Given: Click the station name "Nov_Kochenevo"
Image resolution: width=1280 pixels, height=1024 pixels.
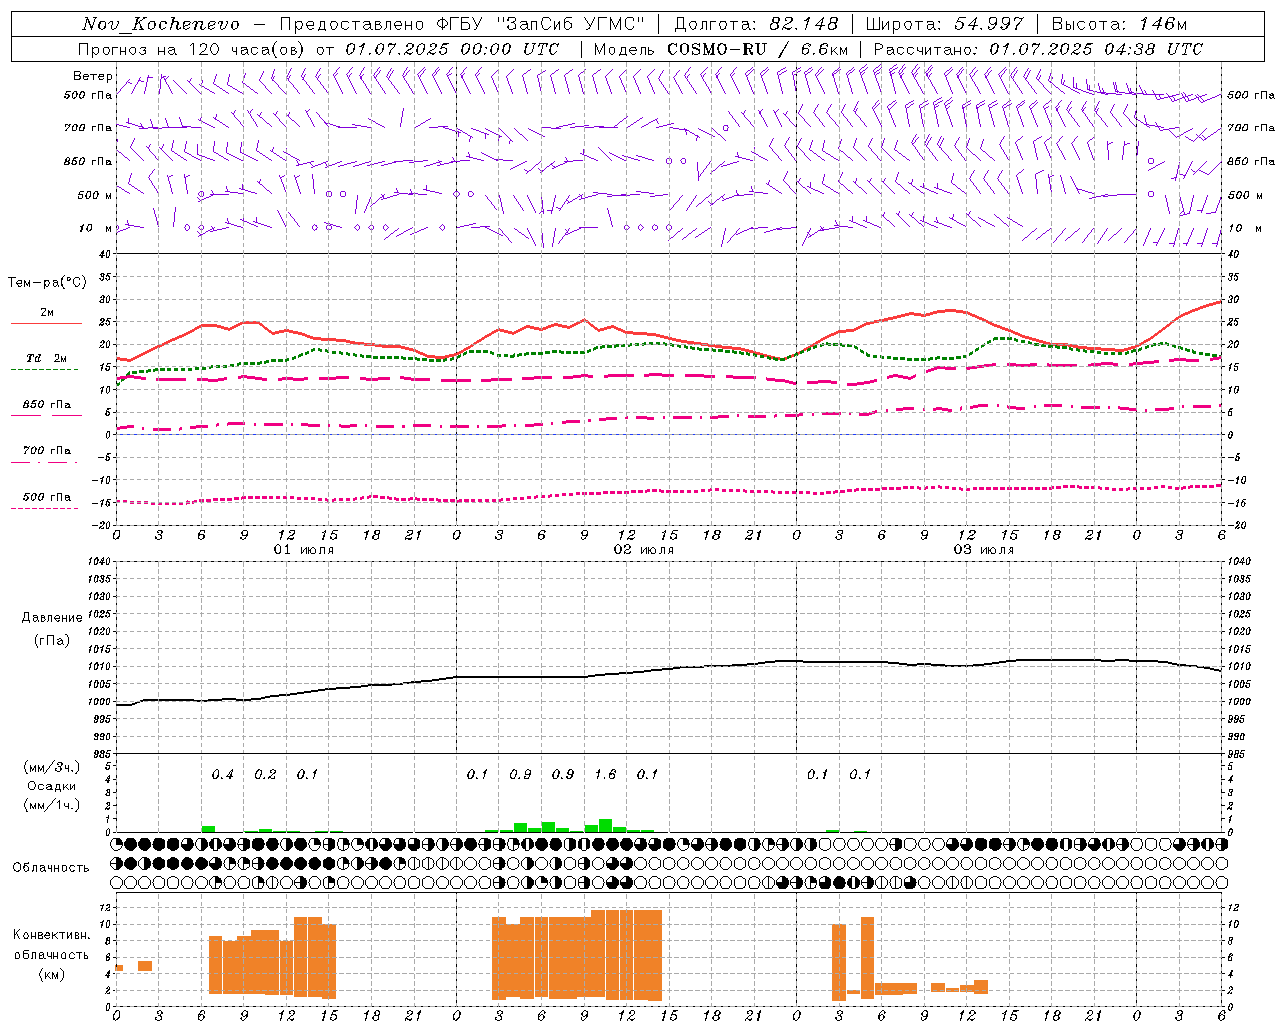Looking at the screenshot, I should (161, 24).
